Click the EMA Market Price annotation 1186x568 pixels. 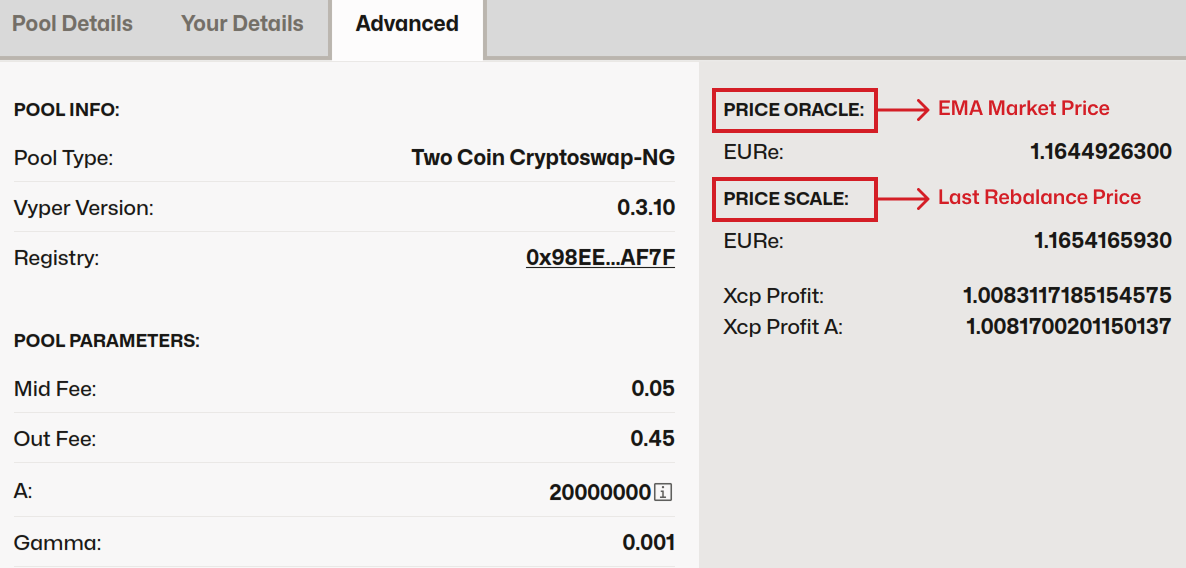tap(1023, 109)
